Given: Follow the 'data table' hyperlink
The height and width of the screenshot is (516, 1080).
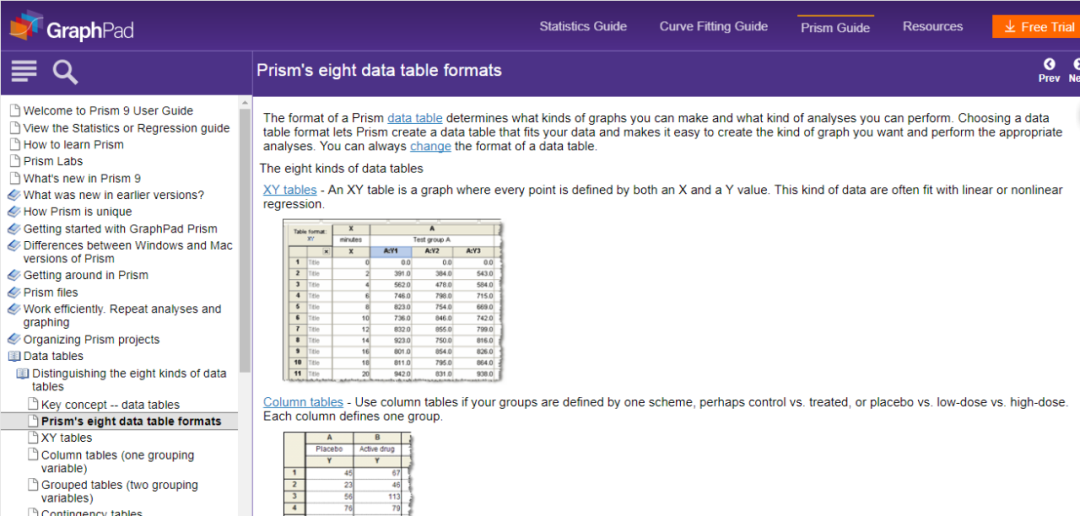Looking at the screenshot, I should 415,117.
